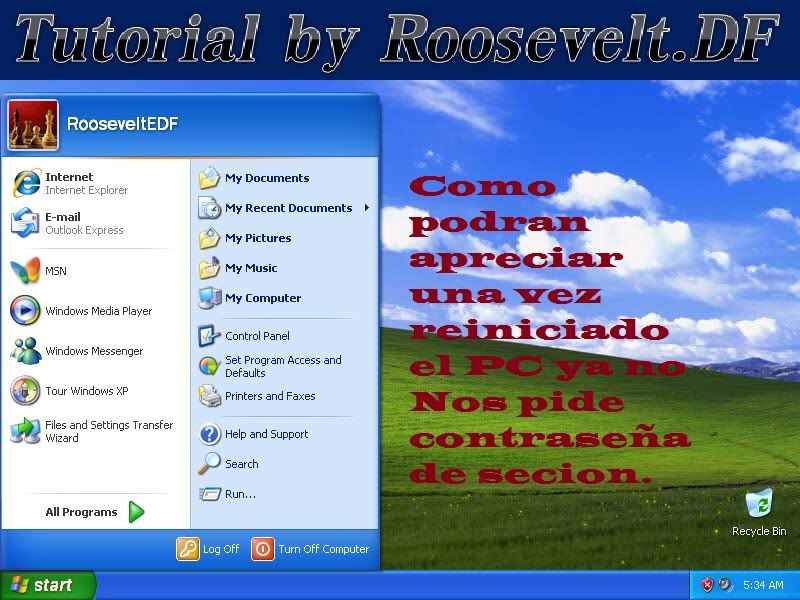Screen dimensions: 800x600
Task: Select the My Pictures menu entry text
Action: [258, 238]
